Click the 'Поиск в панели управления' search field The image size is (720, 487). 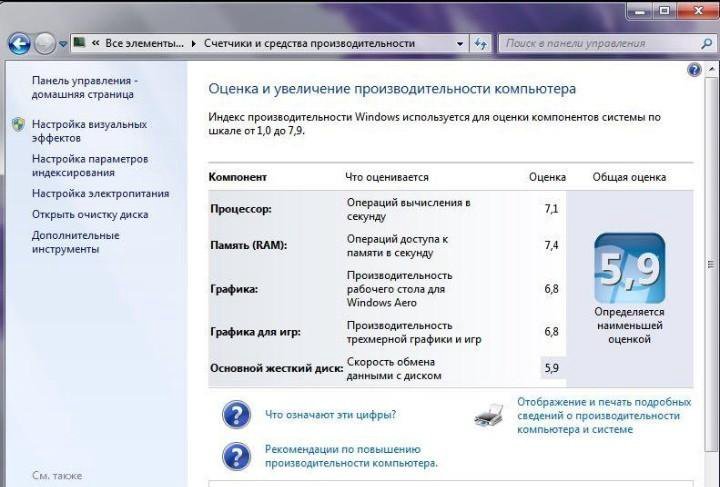tap(590, 44)
